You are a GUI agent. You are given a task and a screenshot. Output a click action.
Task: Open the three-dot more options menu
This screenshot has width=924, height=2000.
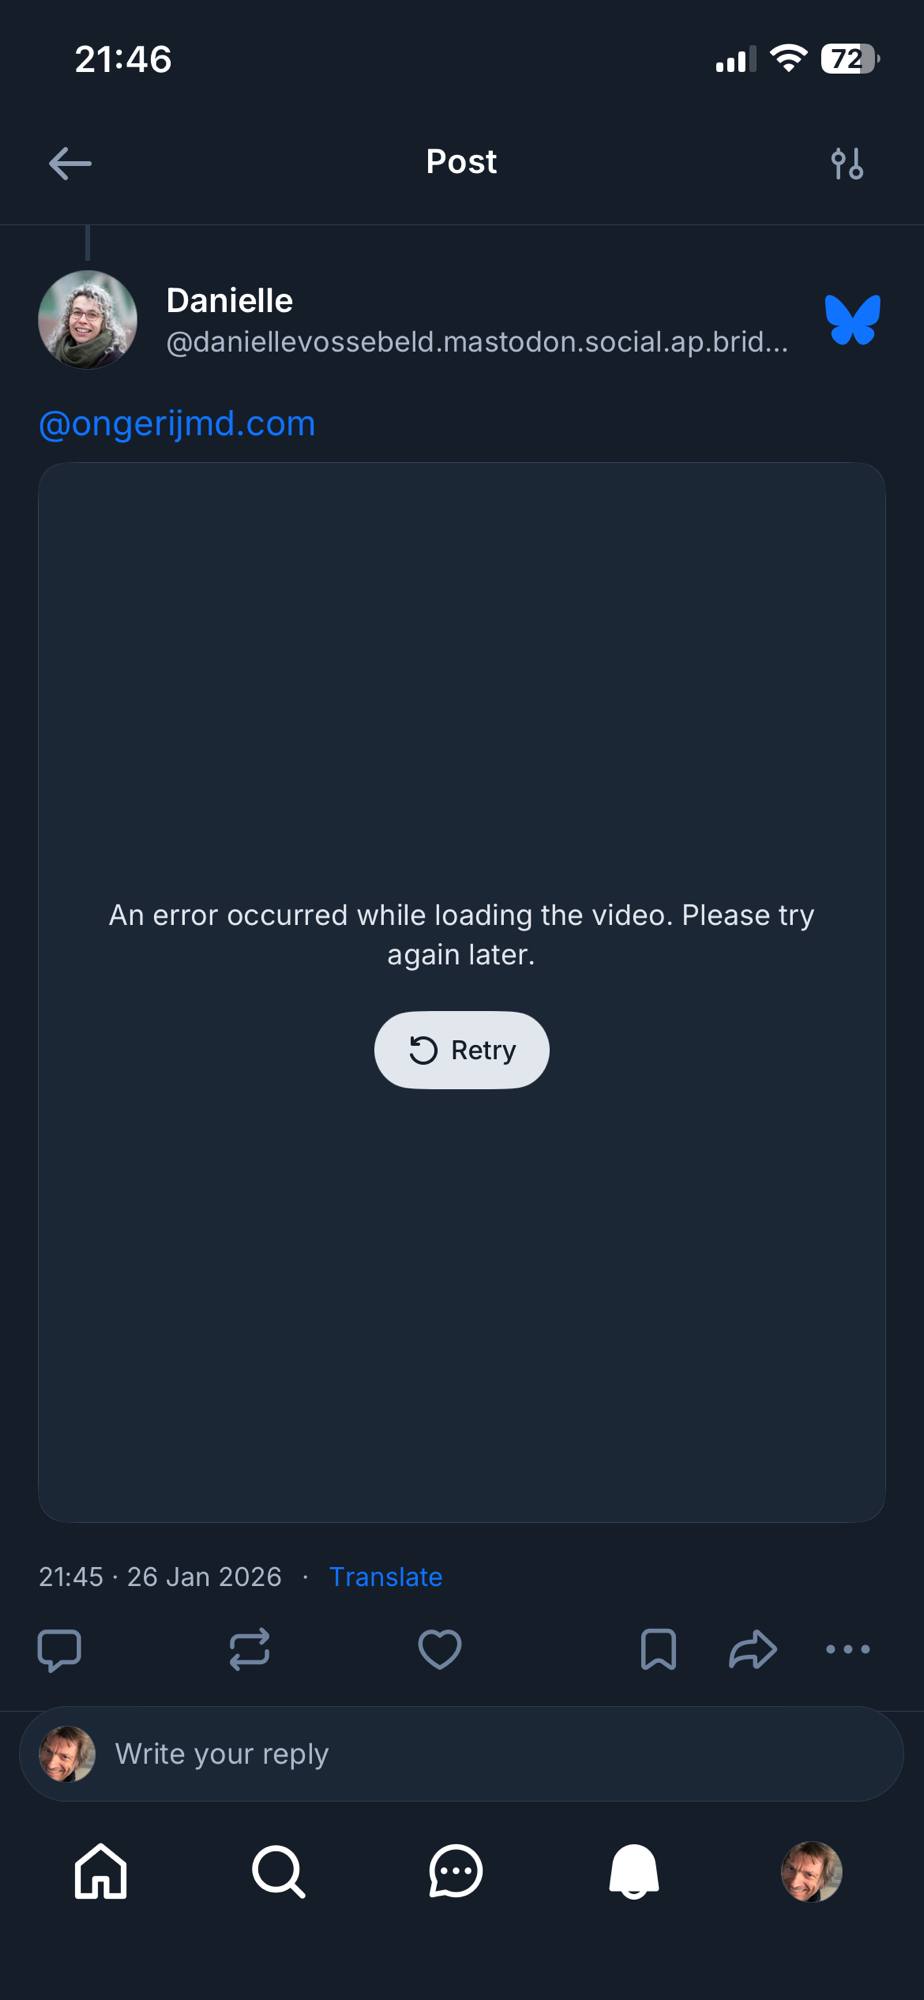[x=848, y=1650]
